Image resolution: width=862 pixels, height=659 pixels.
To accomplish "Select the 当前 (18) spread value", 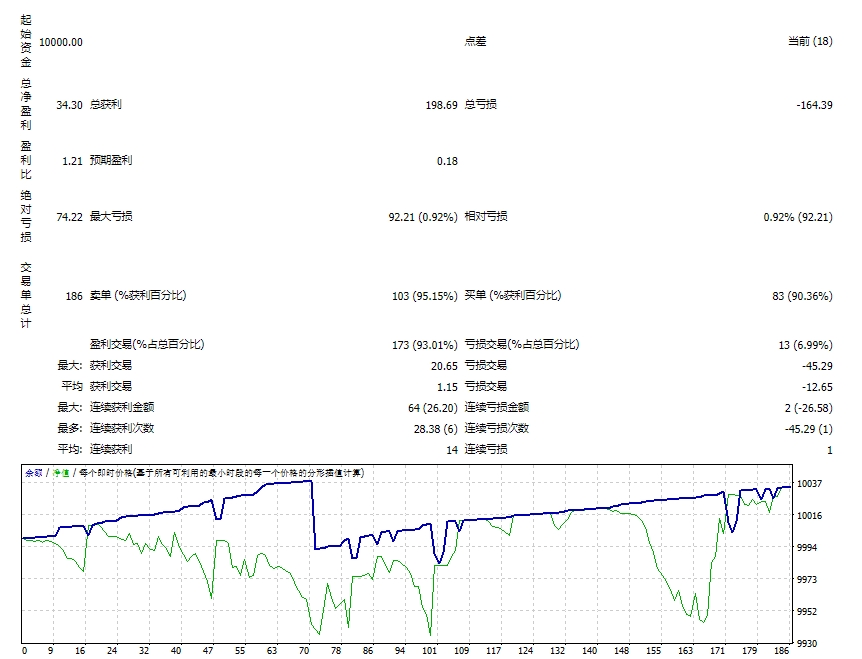I will pyautogui.click(x=810, y=42).
